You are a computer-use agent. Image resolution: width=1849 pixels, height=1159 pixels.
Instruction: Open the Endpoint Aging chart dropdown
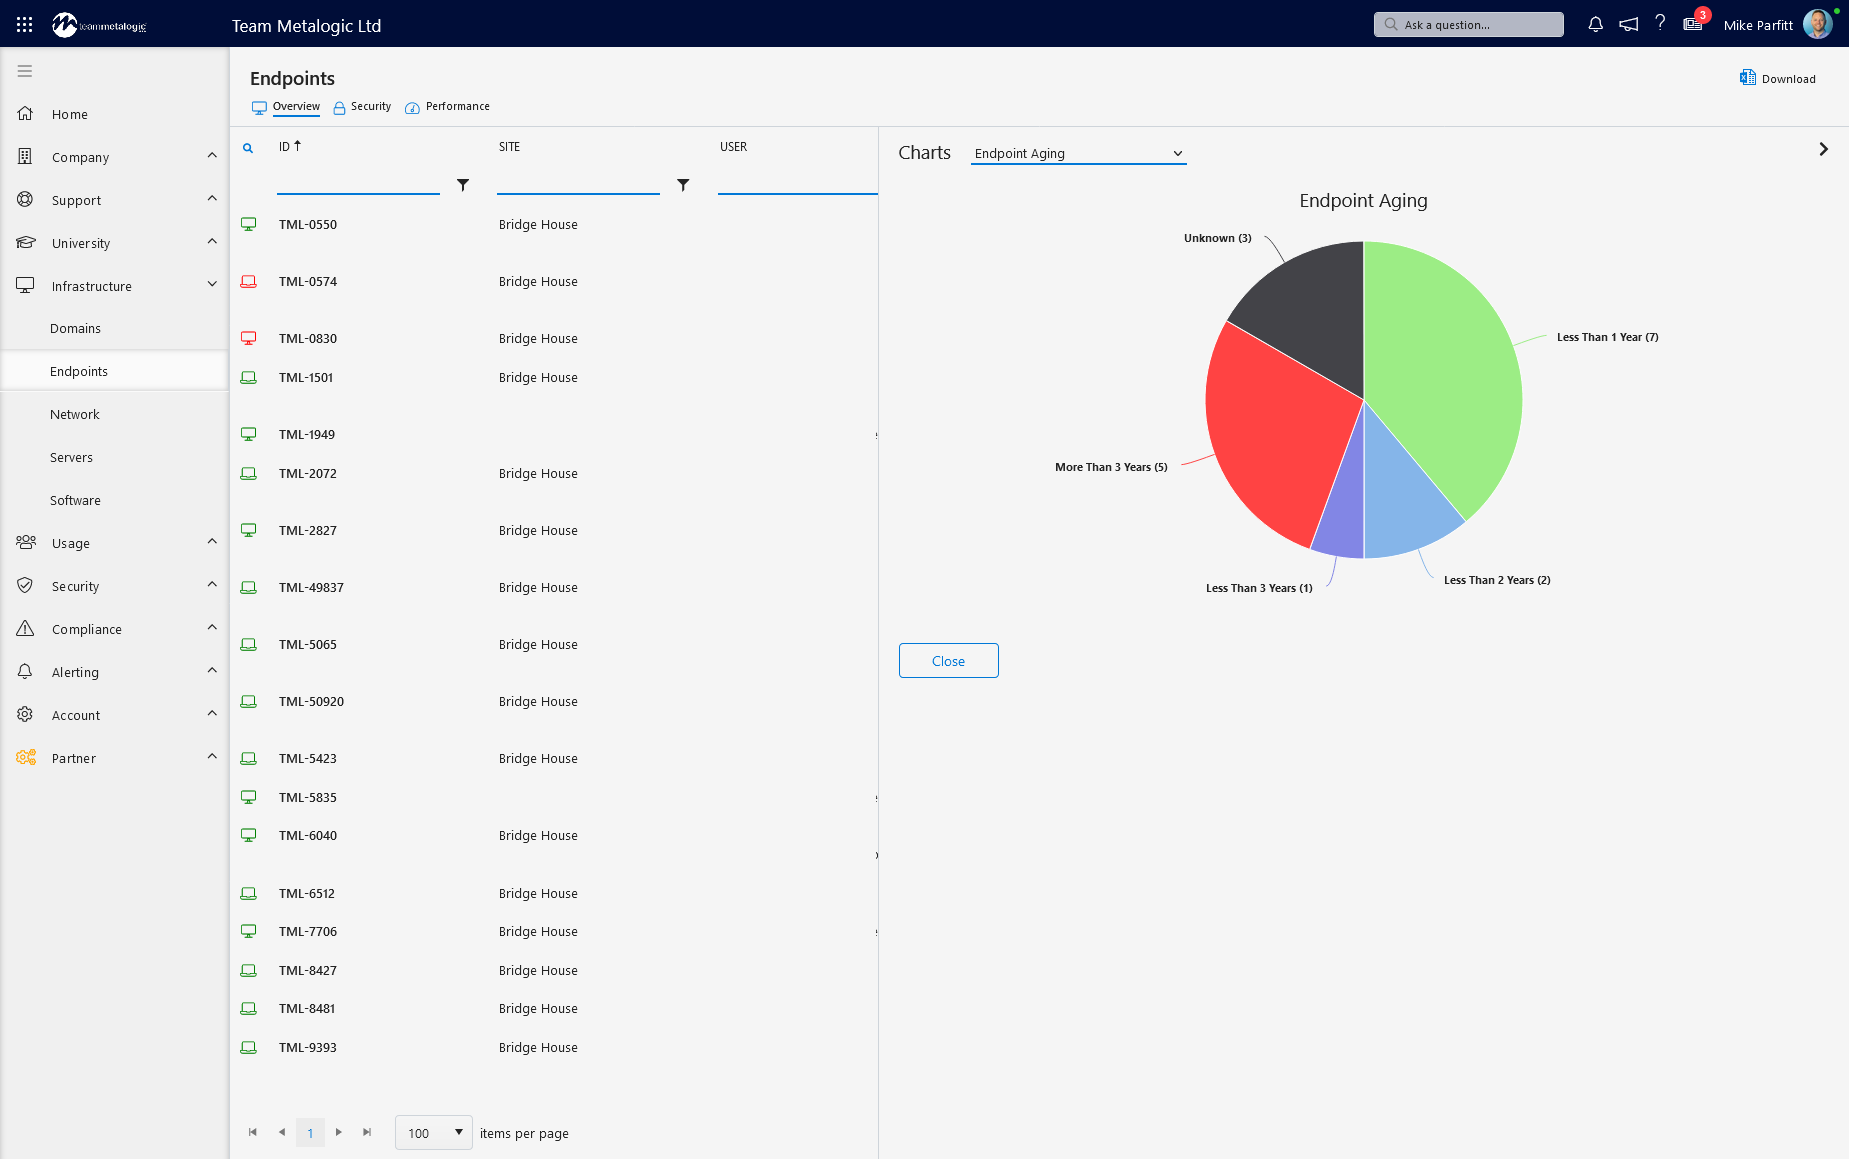(x=1078, y=154)
